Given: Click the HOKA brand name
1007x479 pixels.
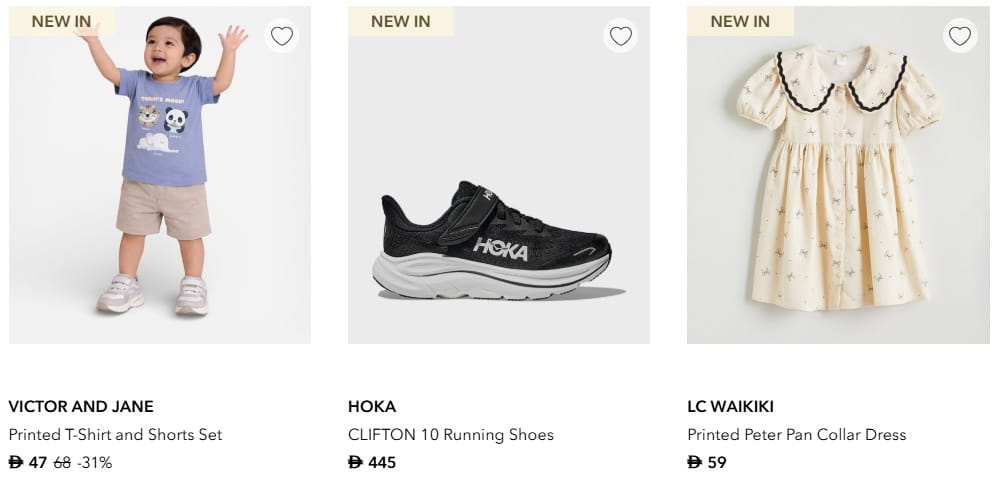Looking at the screenshot, I should (372, 407).
